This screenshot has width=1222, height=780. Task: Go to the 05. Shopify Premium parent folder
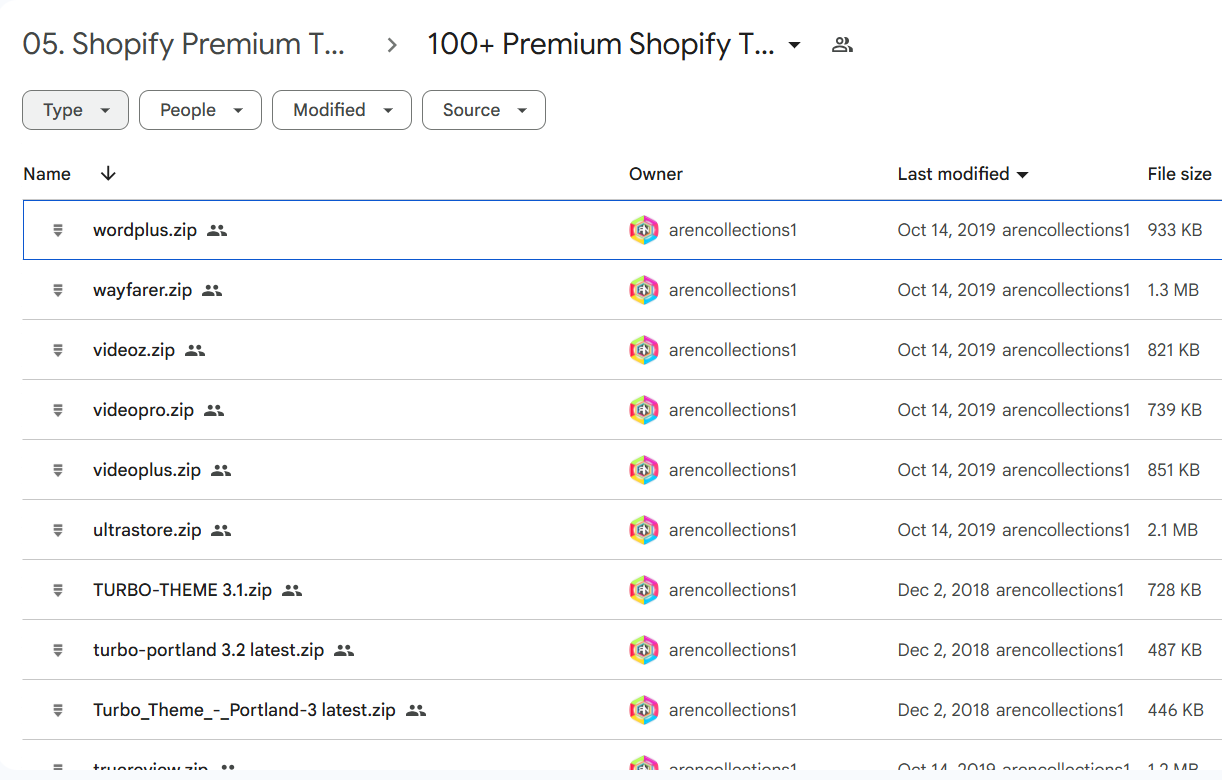click(184, 45)
